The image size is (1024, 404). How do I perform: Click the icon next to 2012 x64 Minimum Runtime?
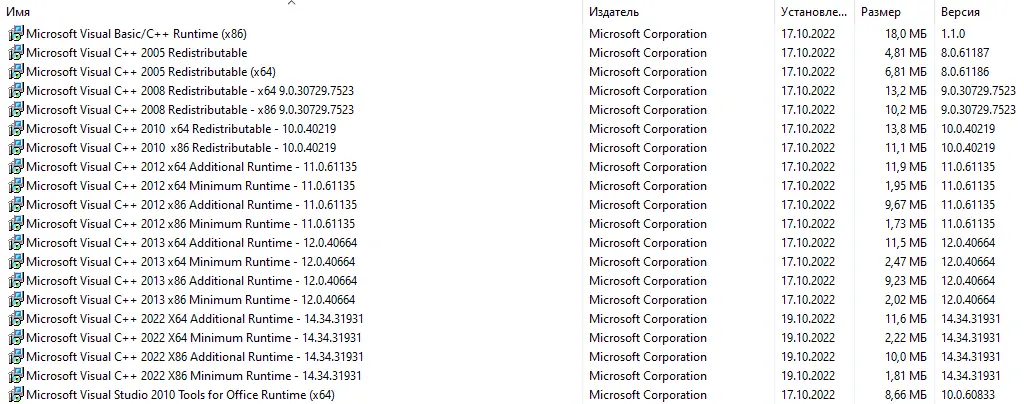click(16, 186)
